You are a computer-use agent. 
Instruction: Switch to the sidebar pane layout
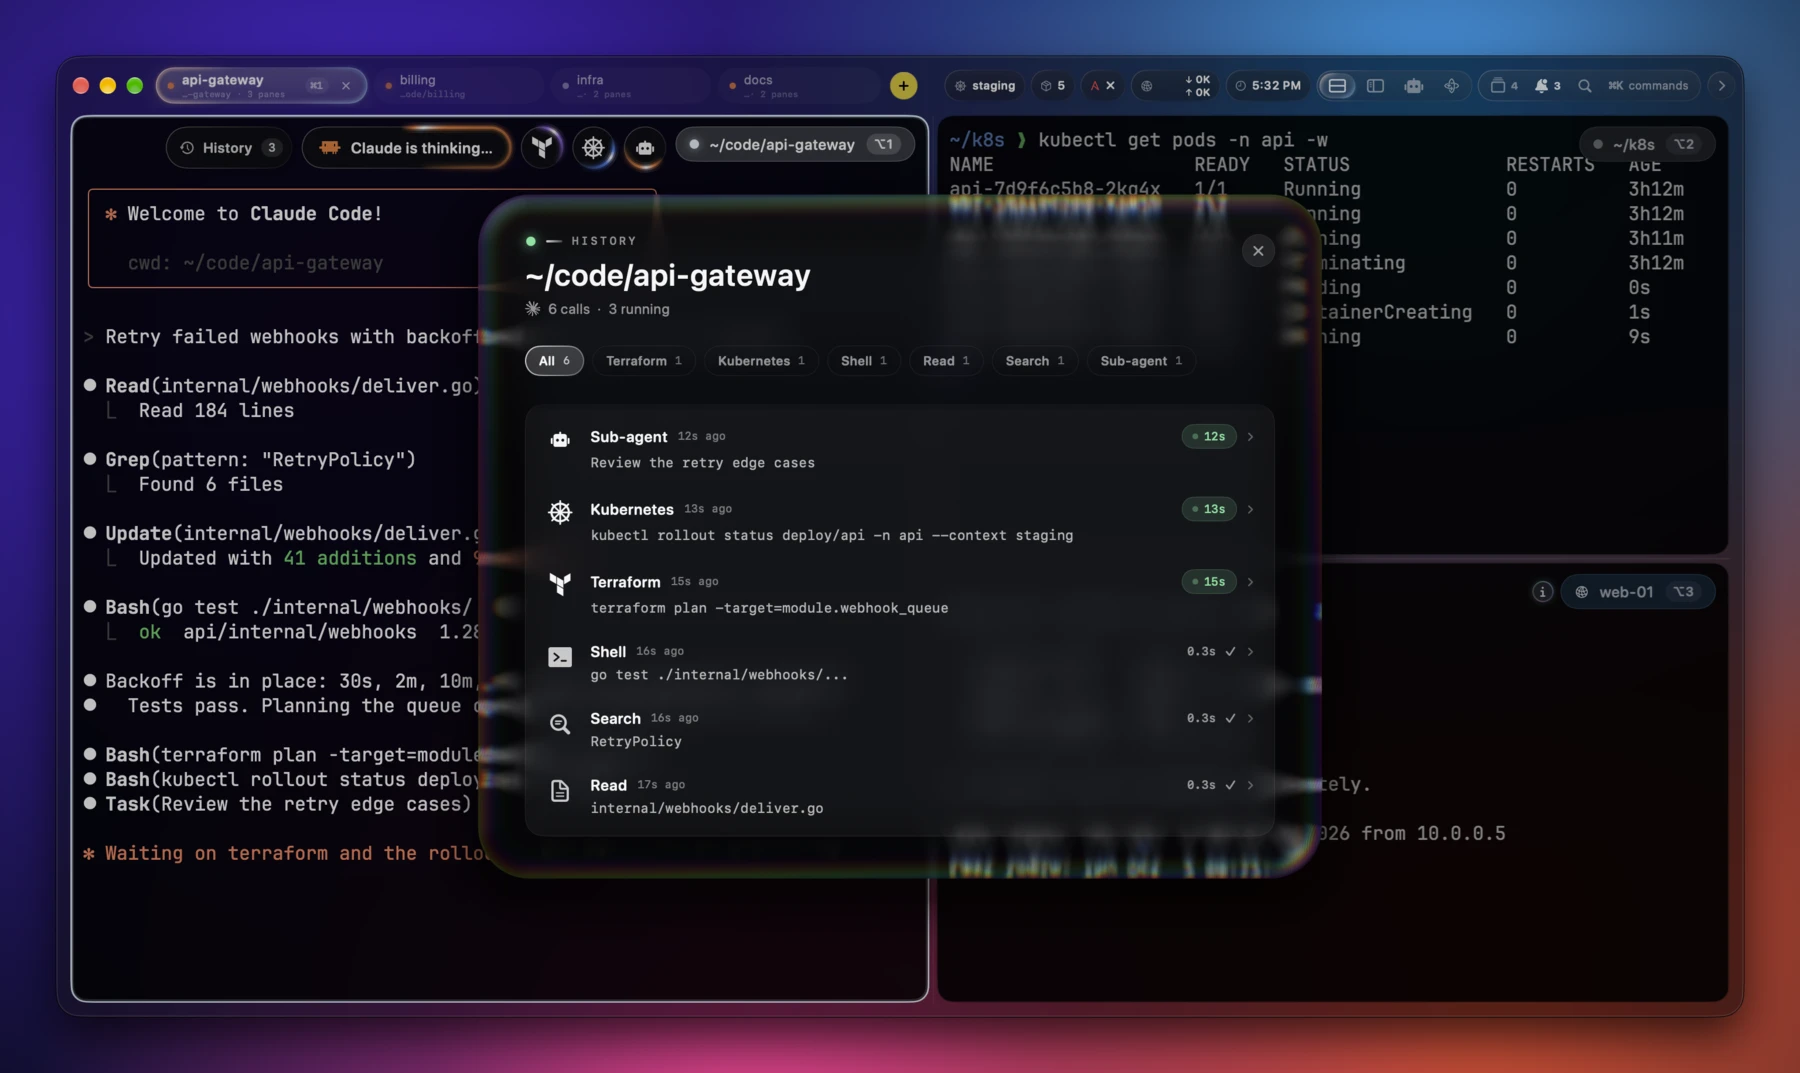[1375, 86]
